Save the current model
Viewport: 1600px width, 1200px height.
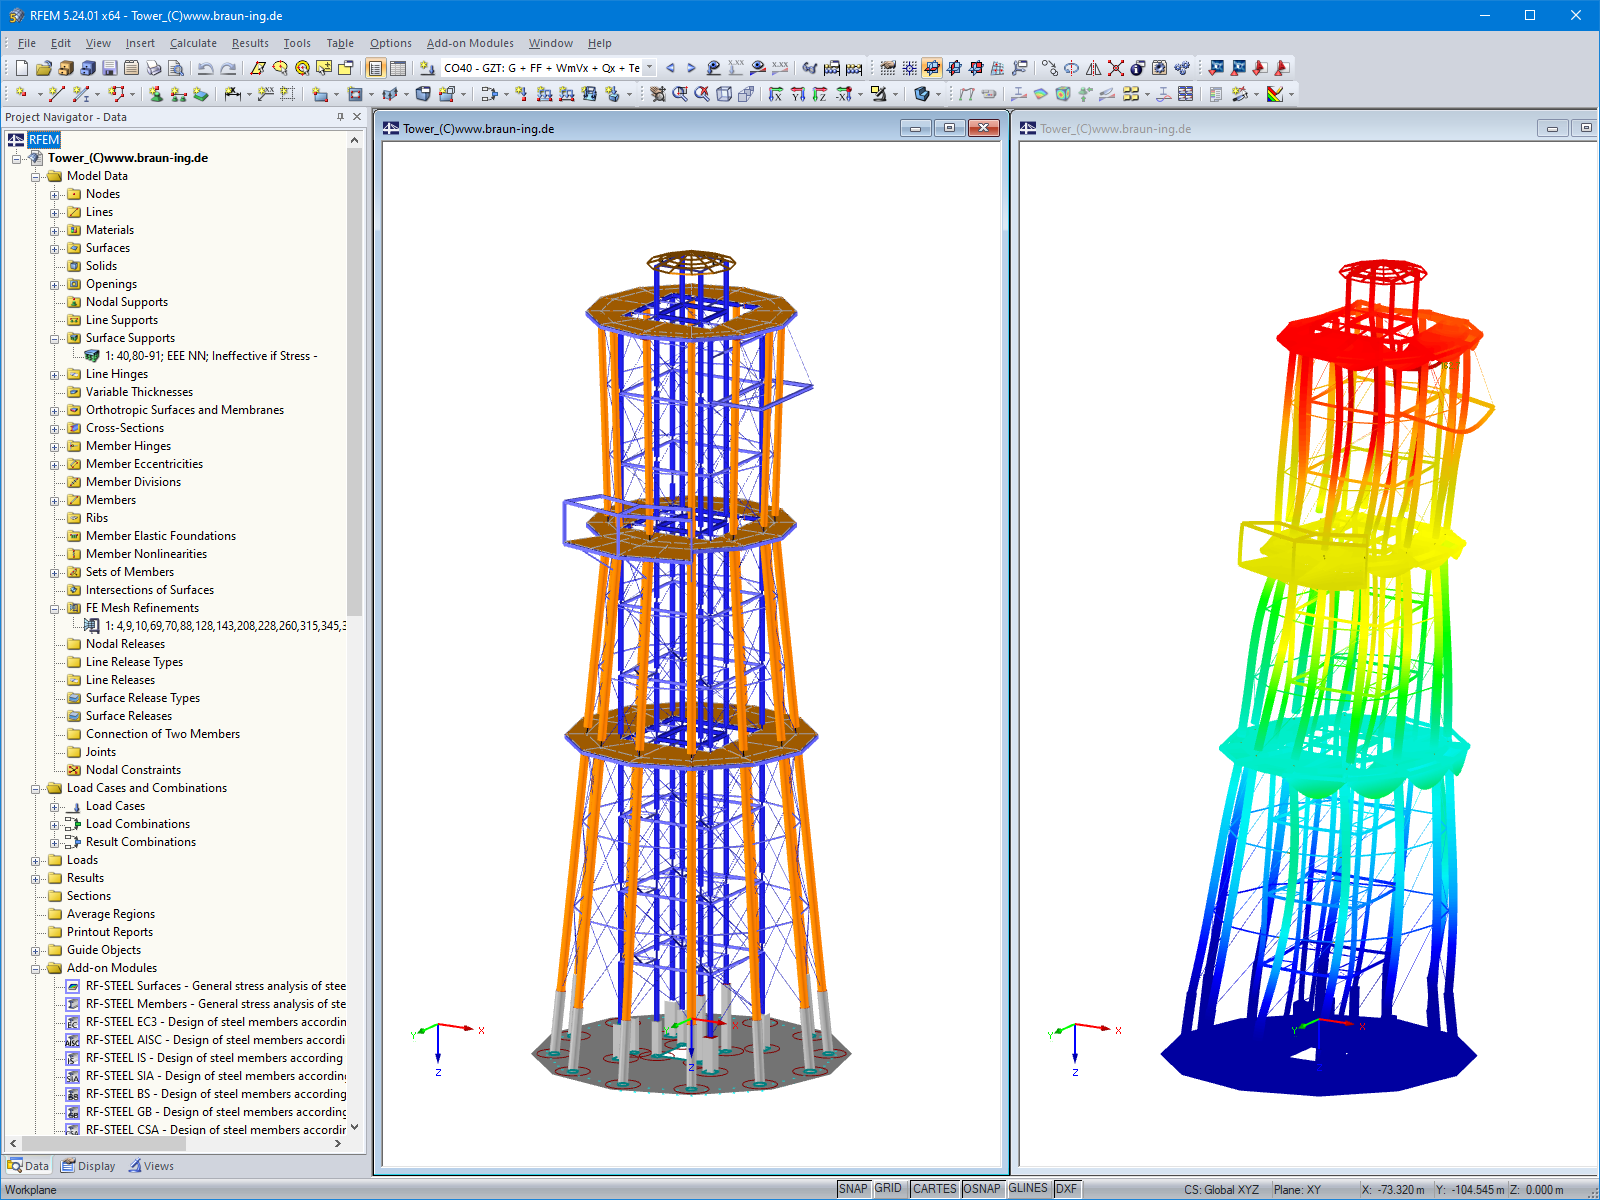pyautogui.click(x=108, y=68)
